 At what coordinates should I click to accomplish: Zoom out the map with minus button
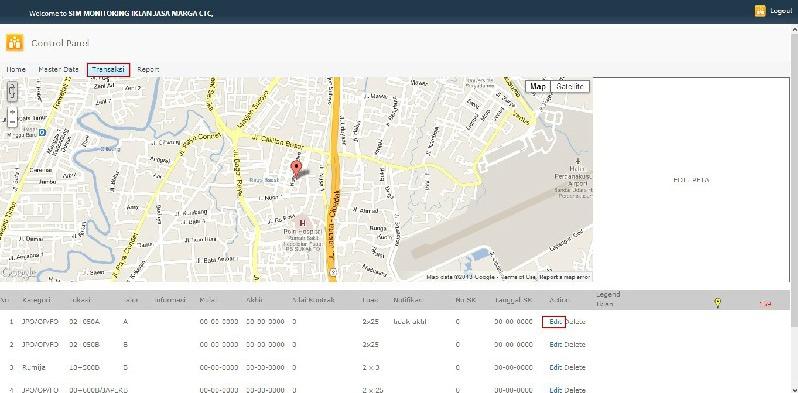[12, 122]
